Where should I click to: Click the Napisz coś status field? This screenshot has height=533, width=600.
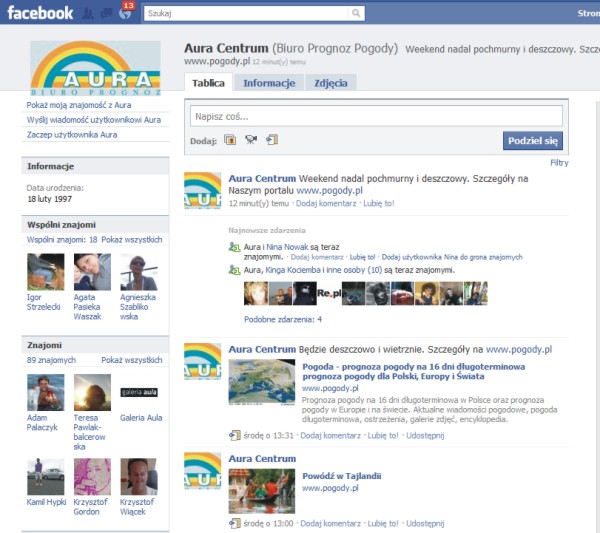(376, 116)
